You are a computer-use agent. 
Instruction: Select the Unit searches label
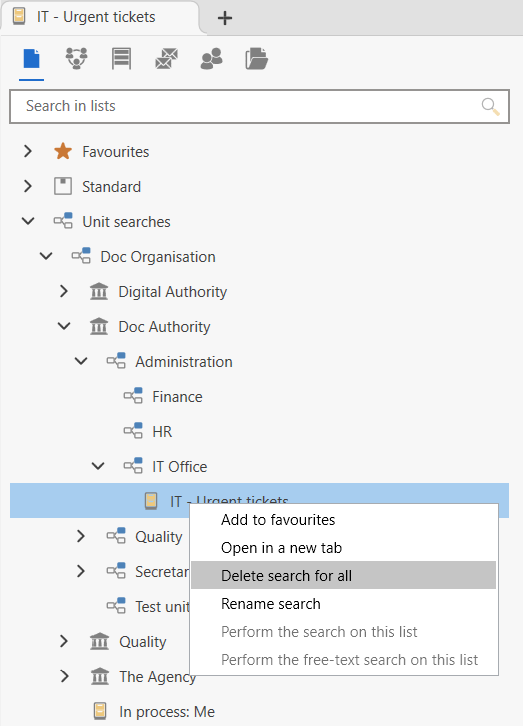[x=126, y=222]
